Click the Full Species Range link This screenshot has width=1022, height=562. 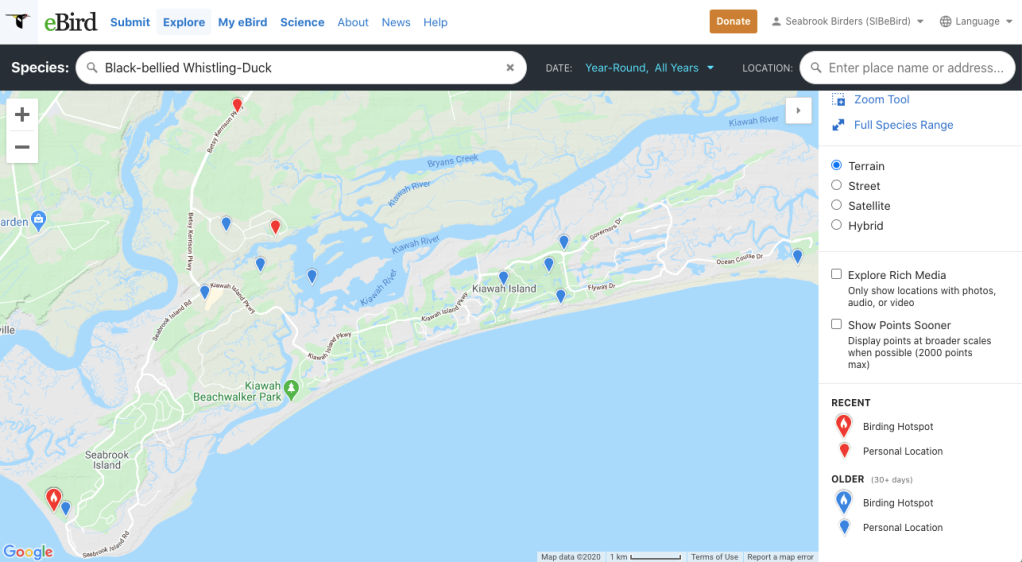pos(903,125)
